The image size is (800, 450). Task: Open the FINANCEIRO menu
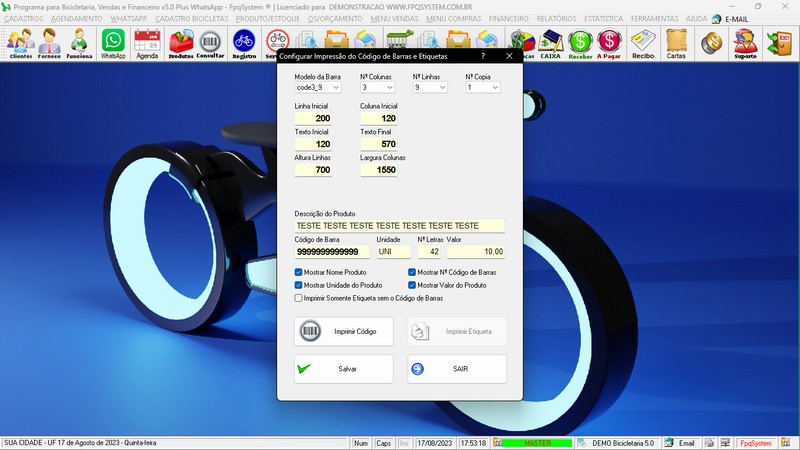coord(509,18)
